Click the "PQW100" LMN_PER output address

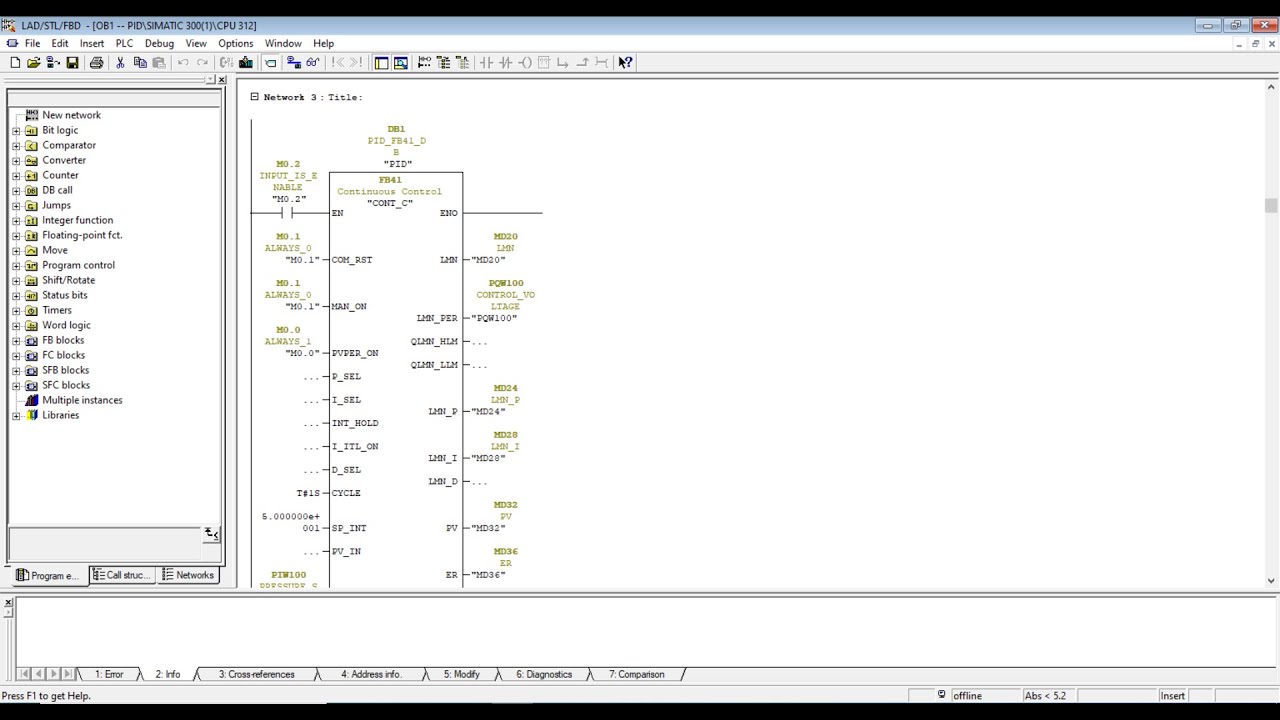tap(495, 318)
